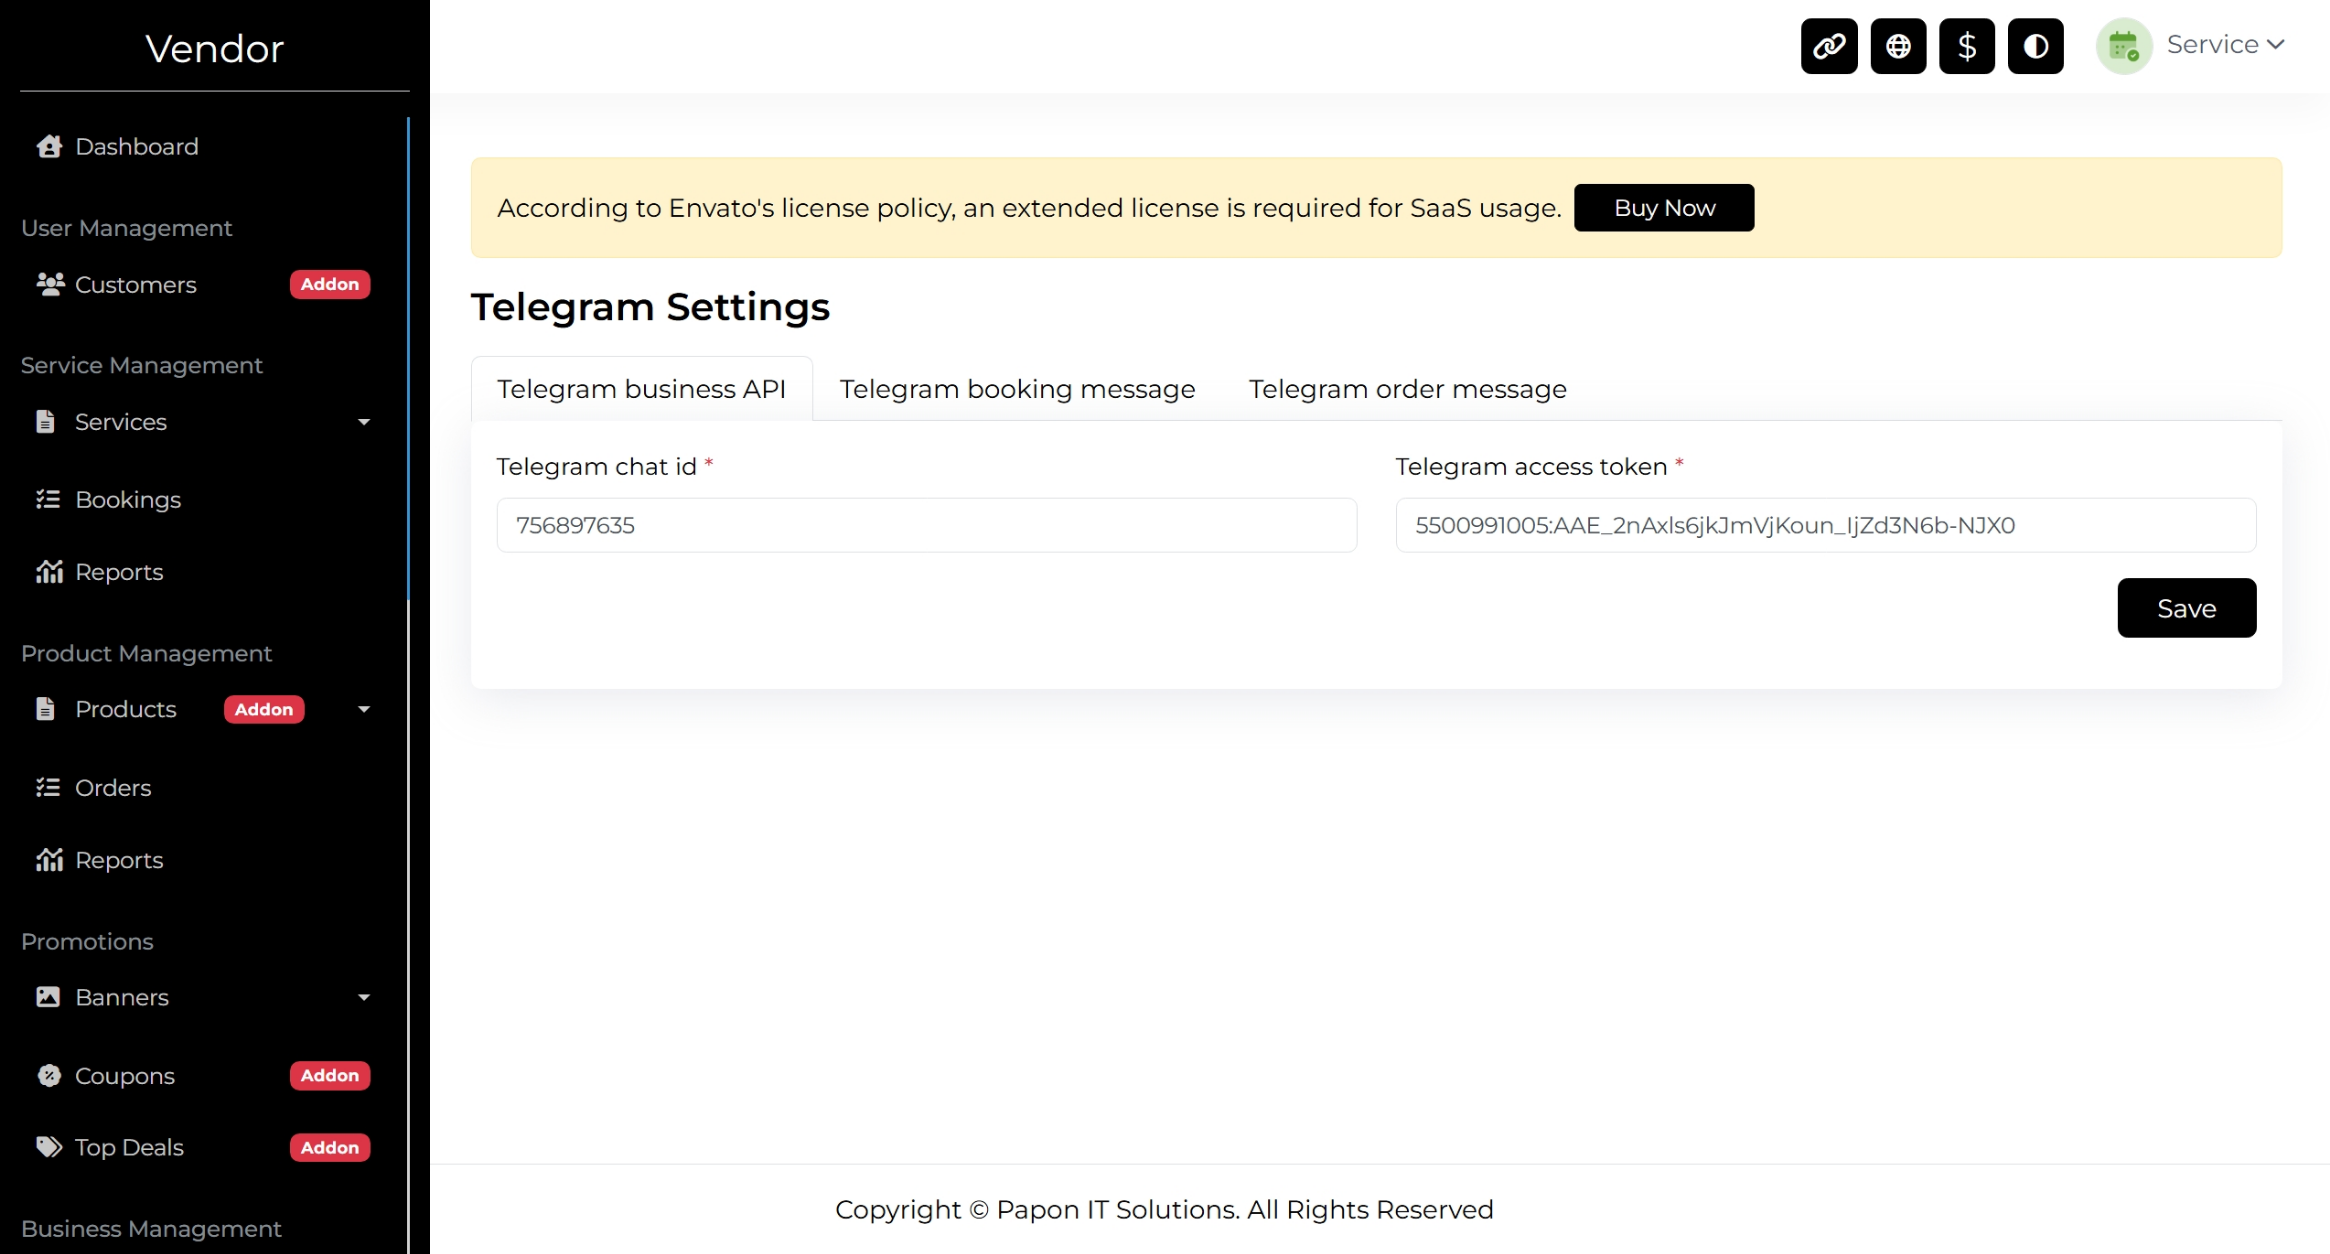The height and width of the screenshot is (1254, 2330).
Task: Click the dollar currency icon
Action: click(1966, 46)
